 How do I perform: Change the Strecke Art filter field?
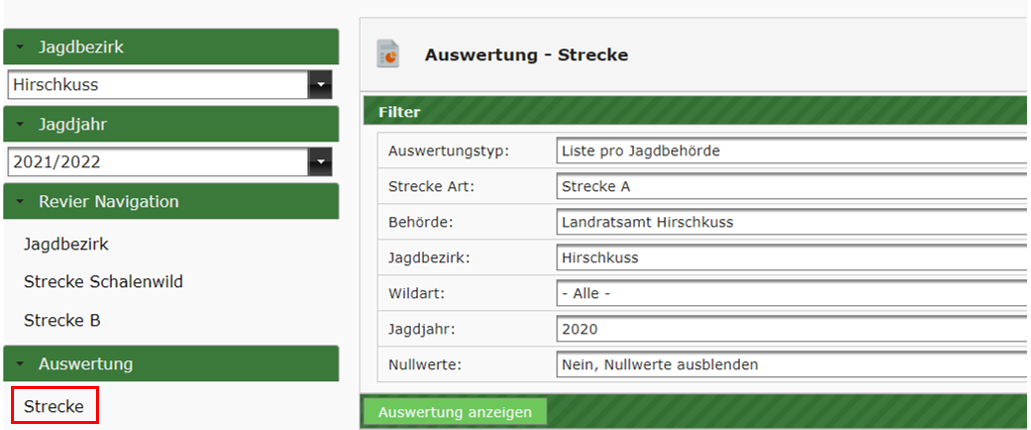[791, 187]
